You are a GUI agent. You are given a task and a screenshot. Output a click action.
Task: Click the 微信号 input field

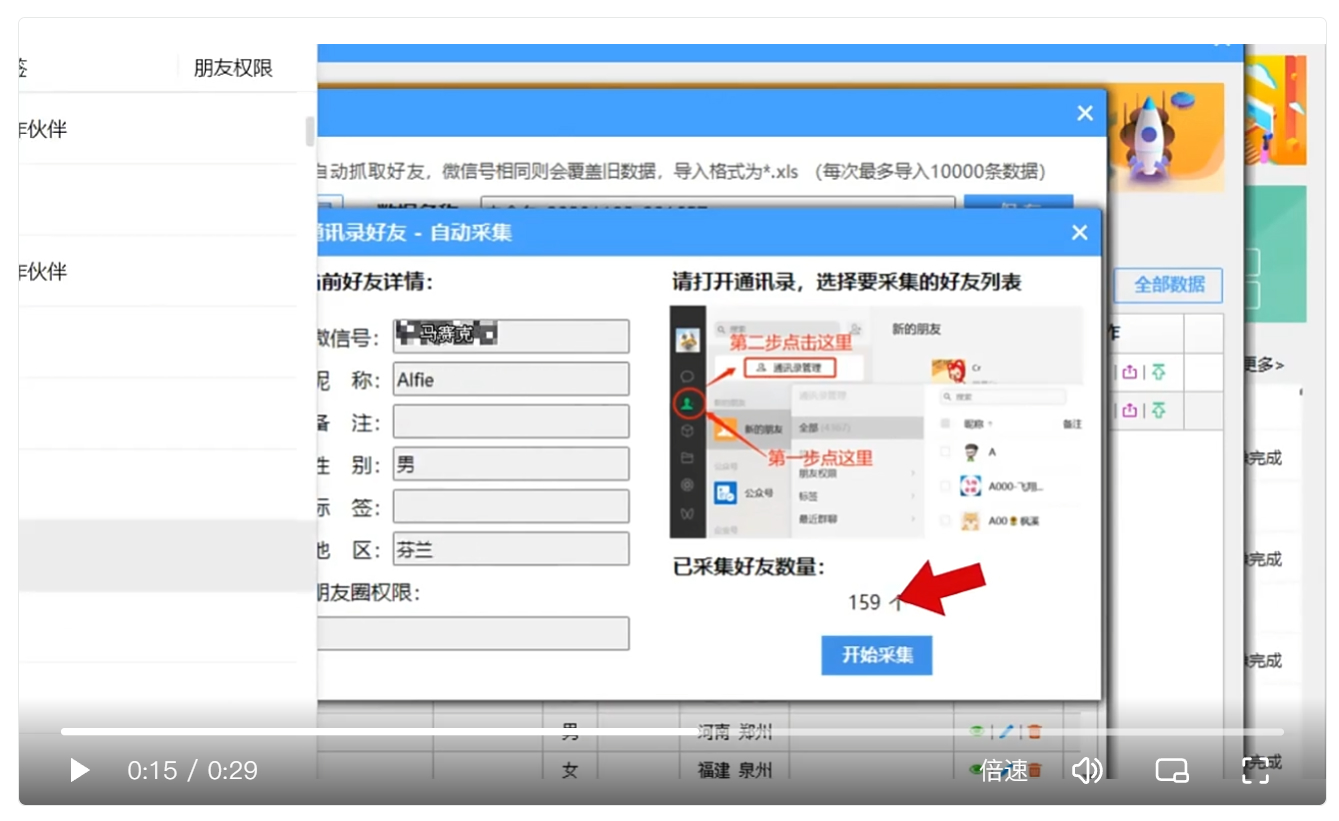[510, 336]
